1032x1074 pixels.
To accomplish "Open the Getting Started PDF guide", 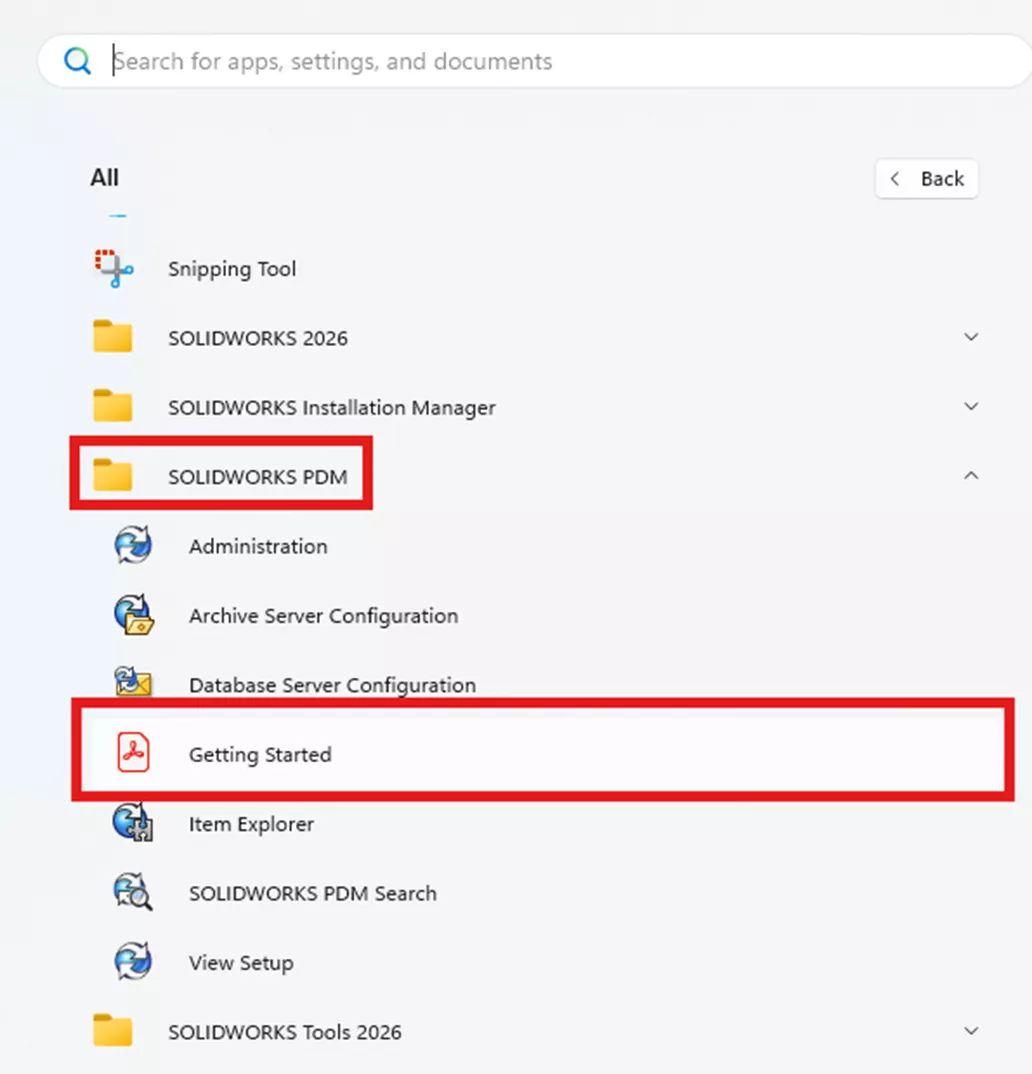I will pos(259,755).
